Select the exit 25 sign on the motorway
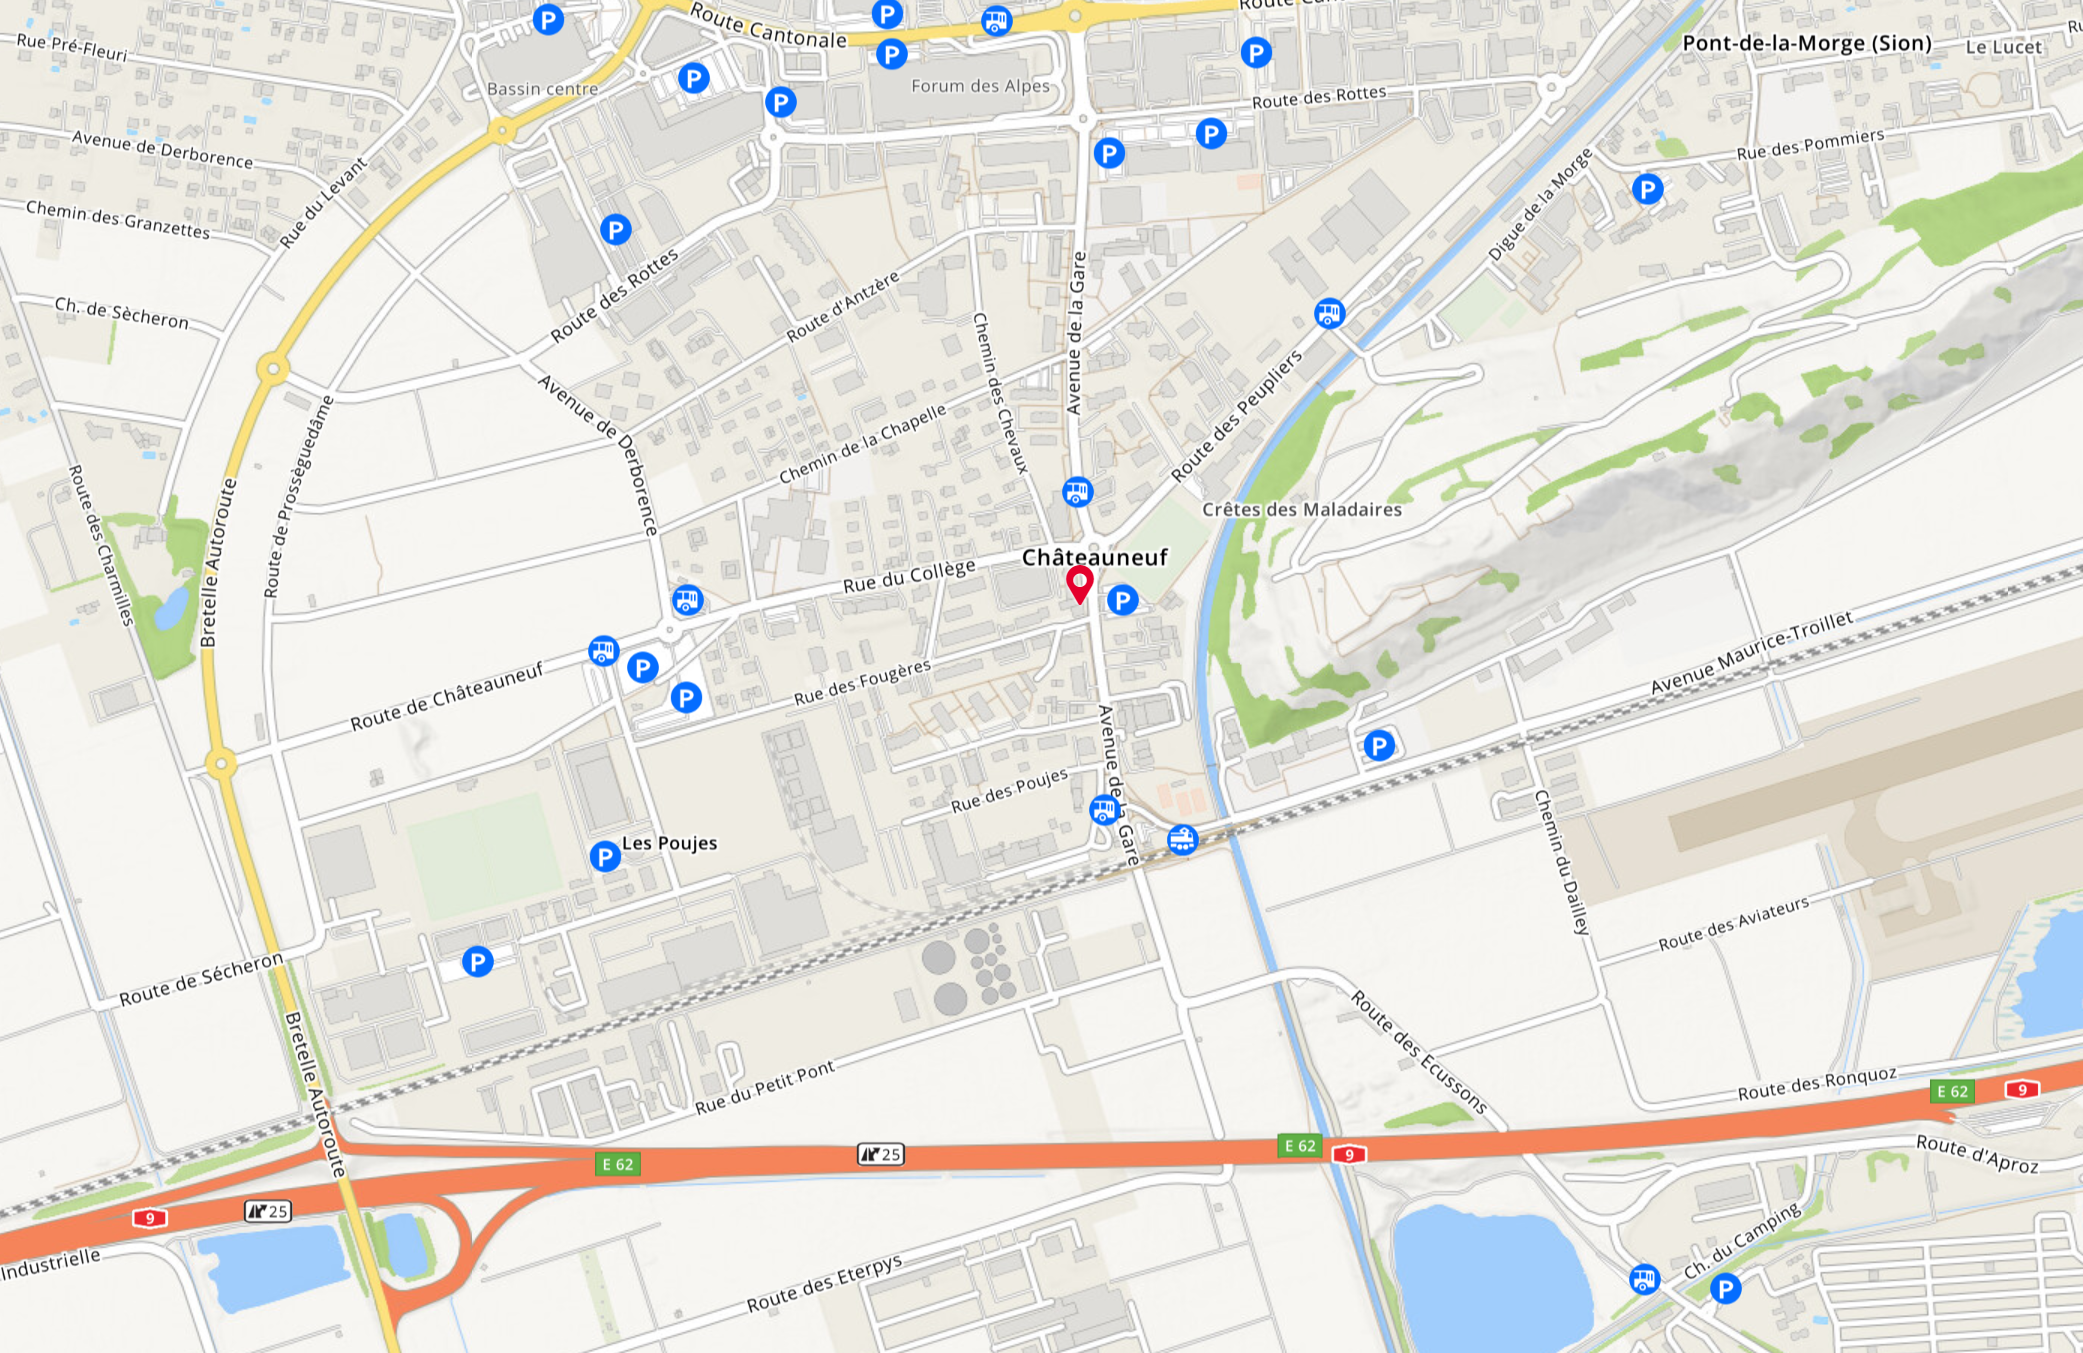The height and width of the screenshot is (1353, 2083). [881, 1155]
